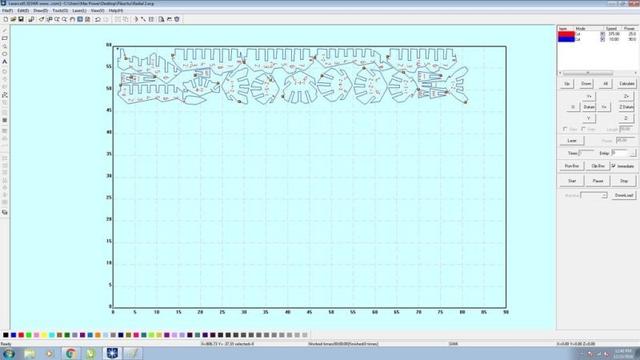Click the magnifier zoom icon in toolbar
Viewport: 640px width, 360px height.
coord(64,19)
